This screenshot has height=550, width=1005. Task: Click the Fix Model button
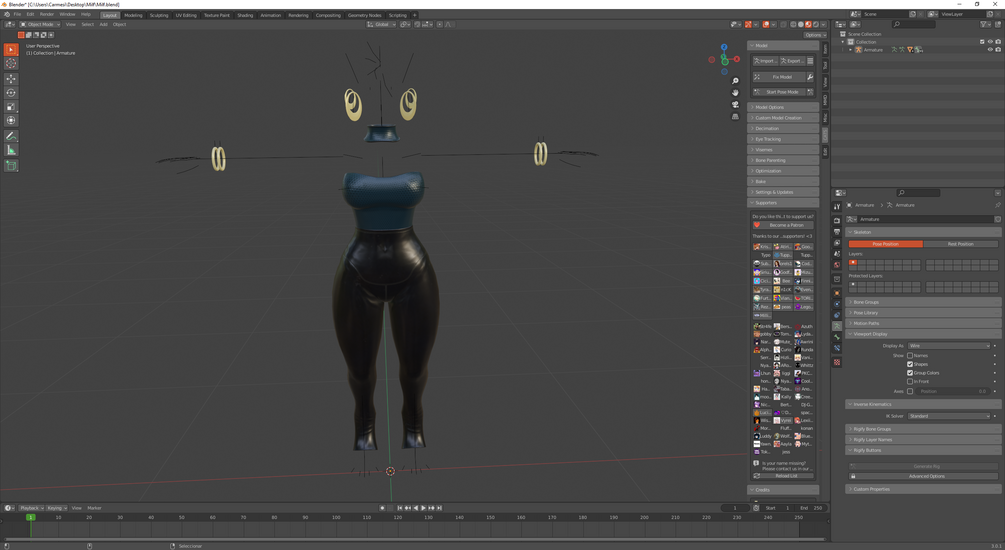[x=778, y=77]
